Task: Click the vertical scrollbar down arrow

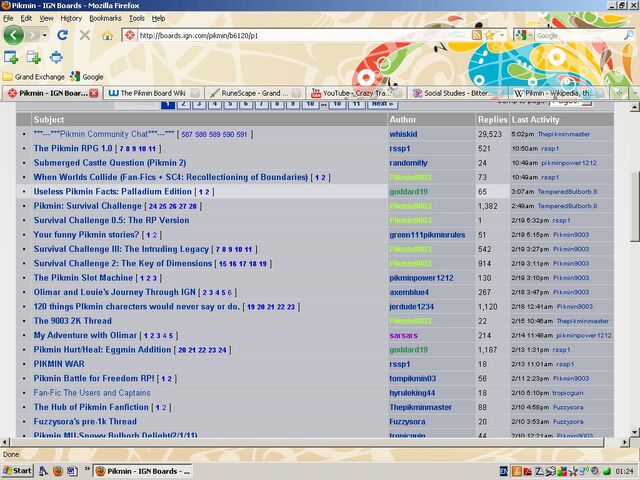Action: [x=635, y=432]
